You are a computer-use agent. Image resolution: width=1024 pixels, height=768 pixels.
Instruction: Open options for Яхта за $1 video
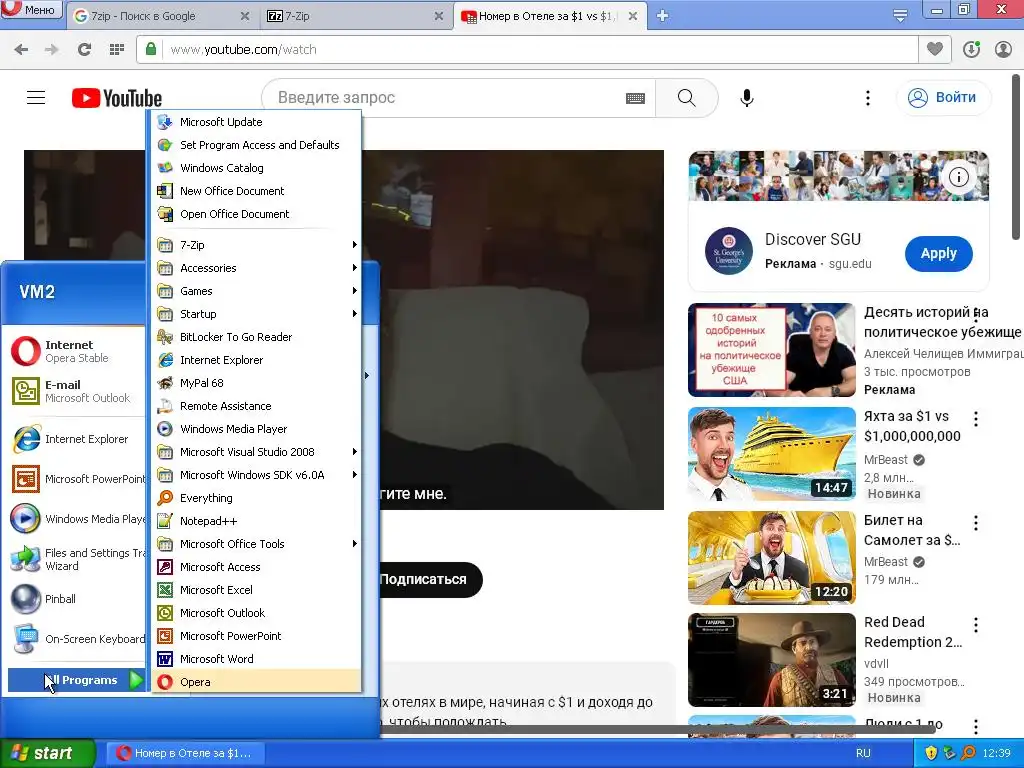(x=976, y=419)
